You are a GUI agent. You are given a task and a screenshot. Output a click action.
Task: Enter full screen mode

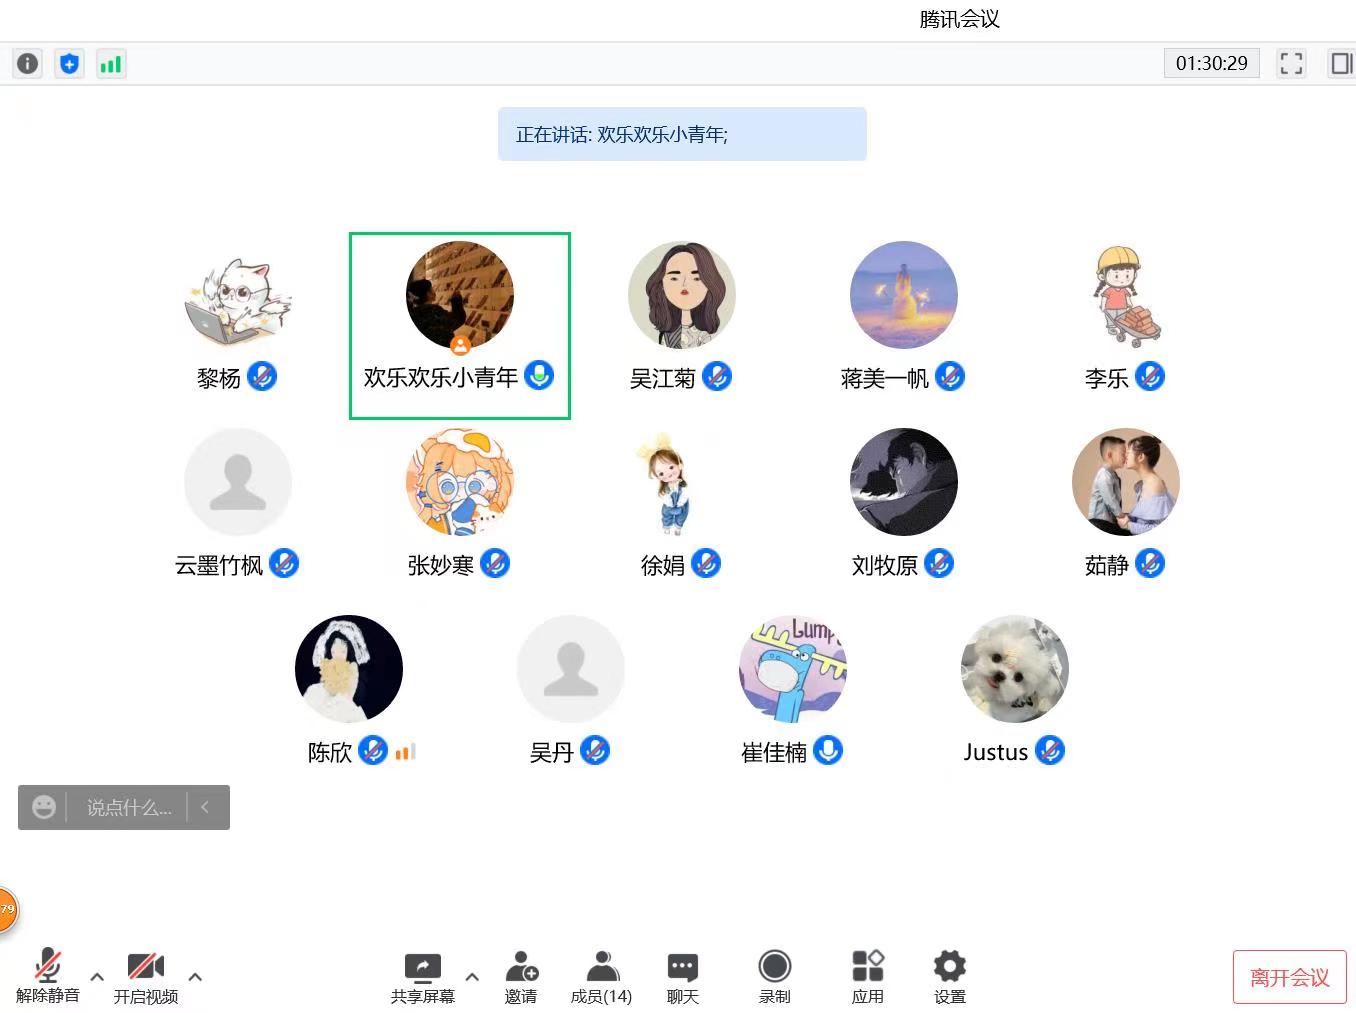(1291, 64)
